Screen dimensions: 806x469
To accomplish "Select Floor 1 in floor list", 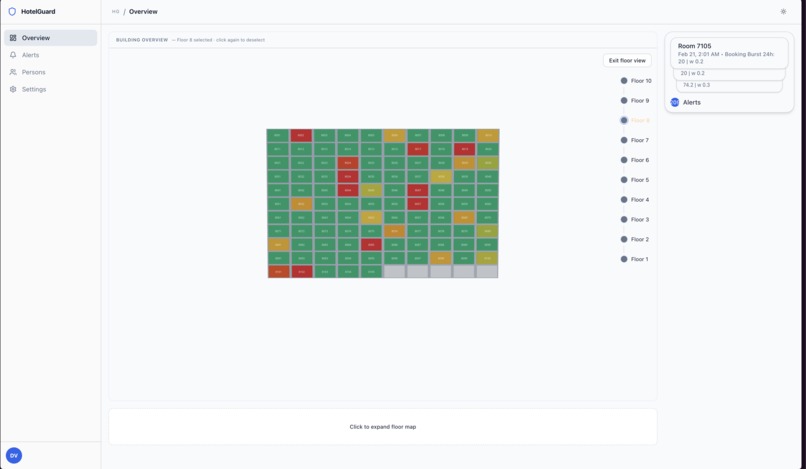I will coord(635,259).
